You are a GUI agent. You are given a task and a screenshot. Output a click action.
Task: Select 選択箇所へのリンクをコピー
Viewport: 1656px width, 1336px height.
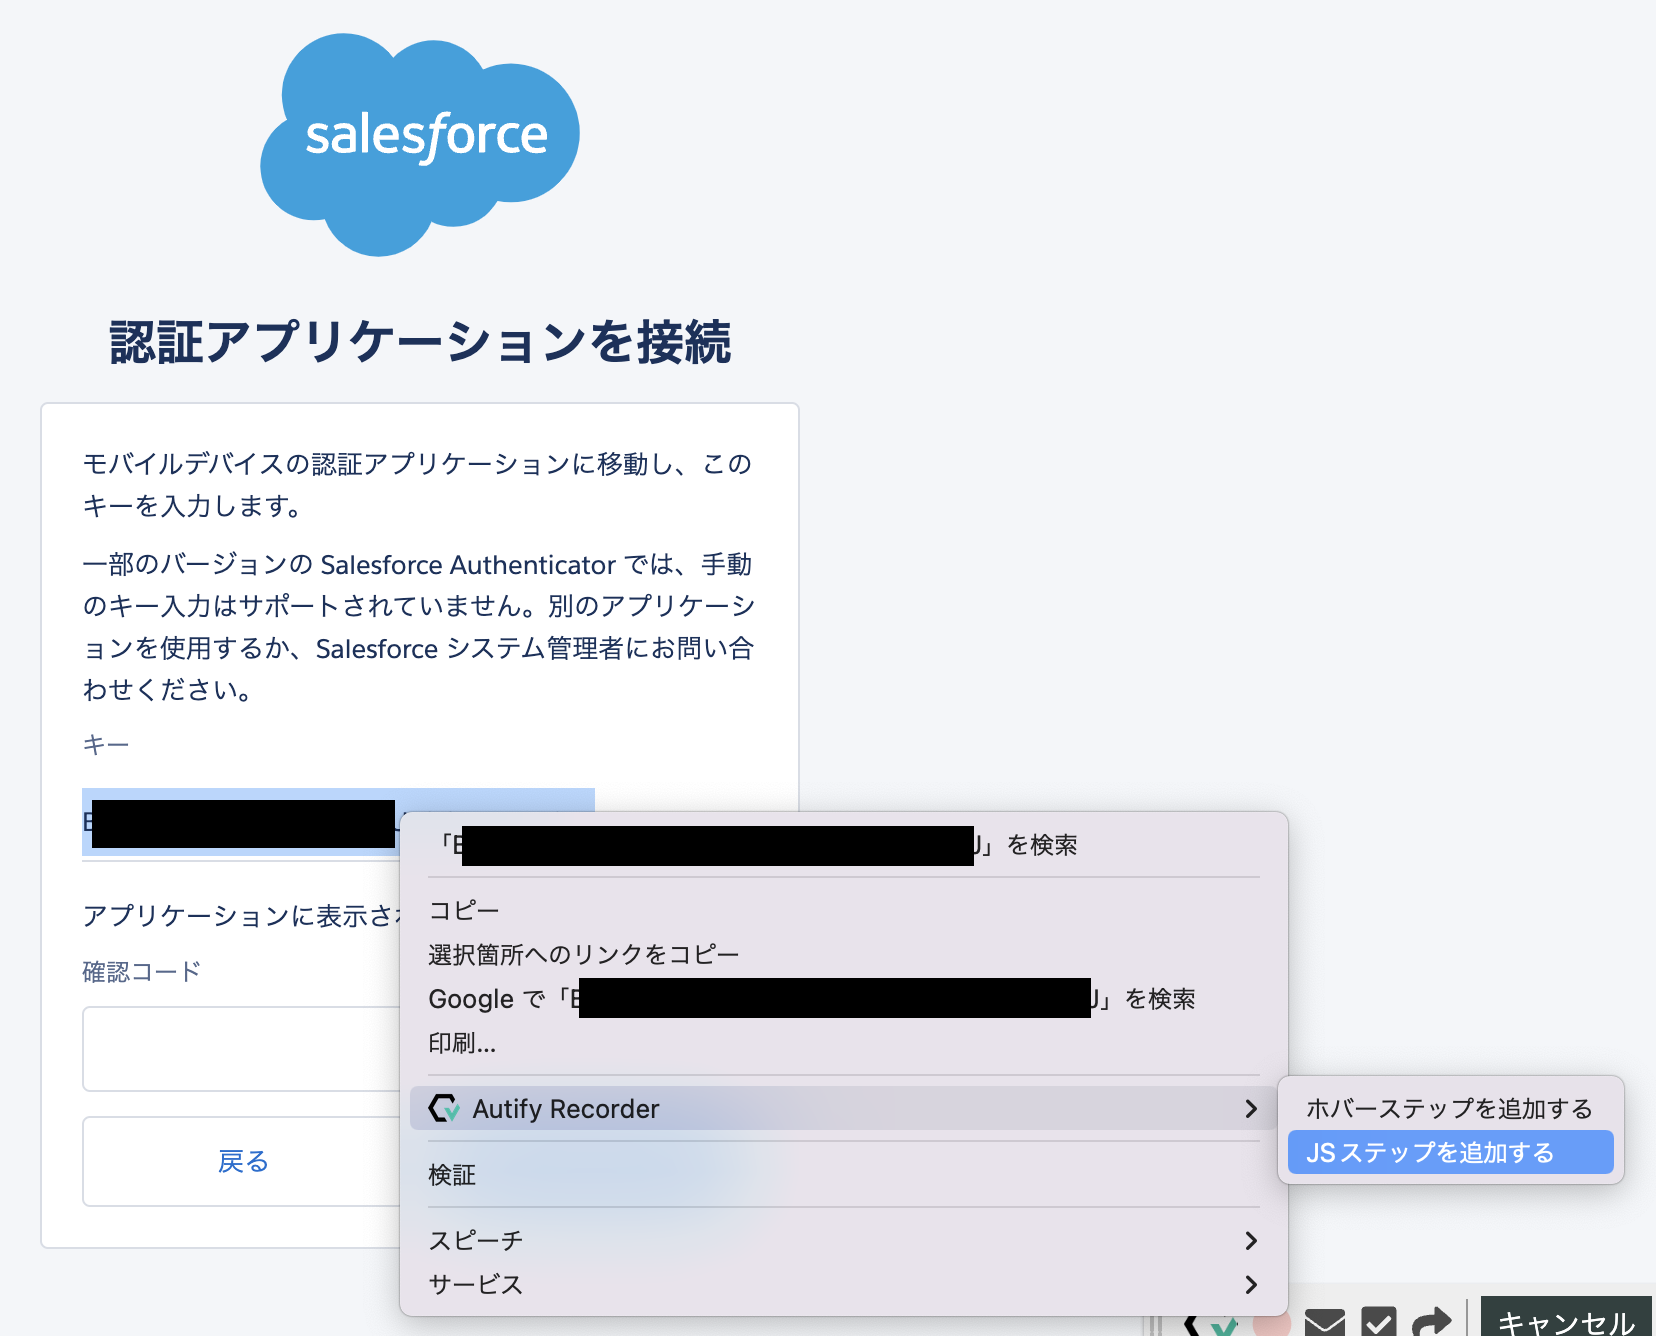[583, 953]
